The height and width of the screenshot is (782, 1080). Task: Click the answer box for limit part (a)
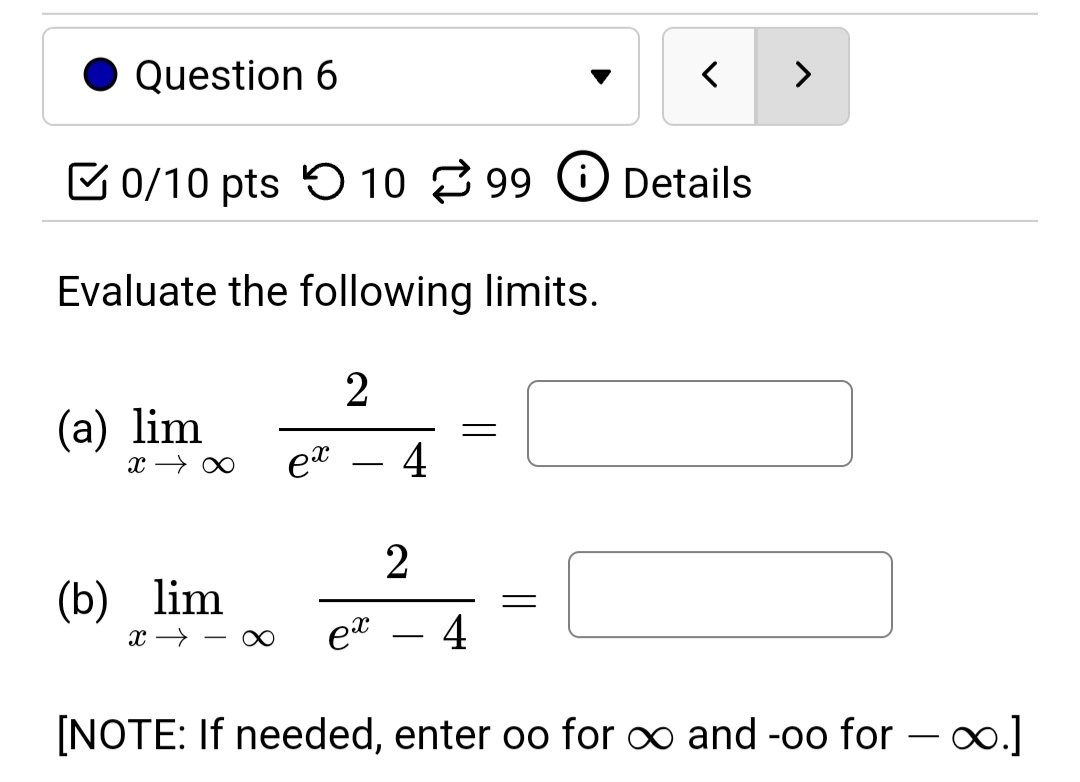690,424
